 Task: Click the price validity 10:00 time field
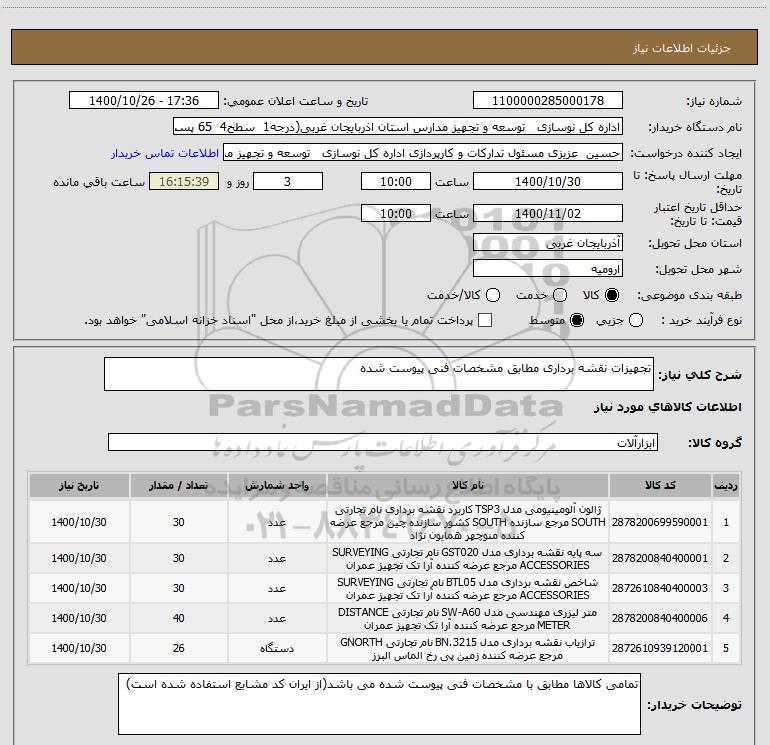(396, 214)
